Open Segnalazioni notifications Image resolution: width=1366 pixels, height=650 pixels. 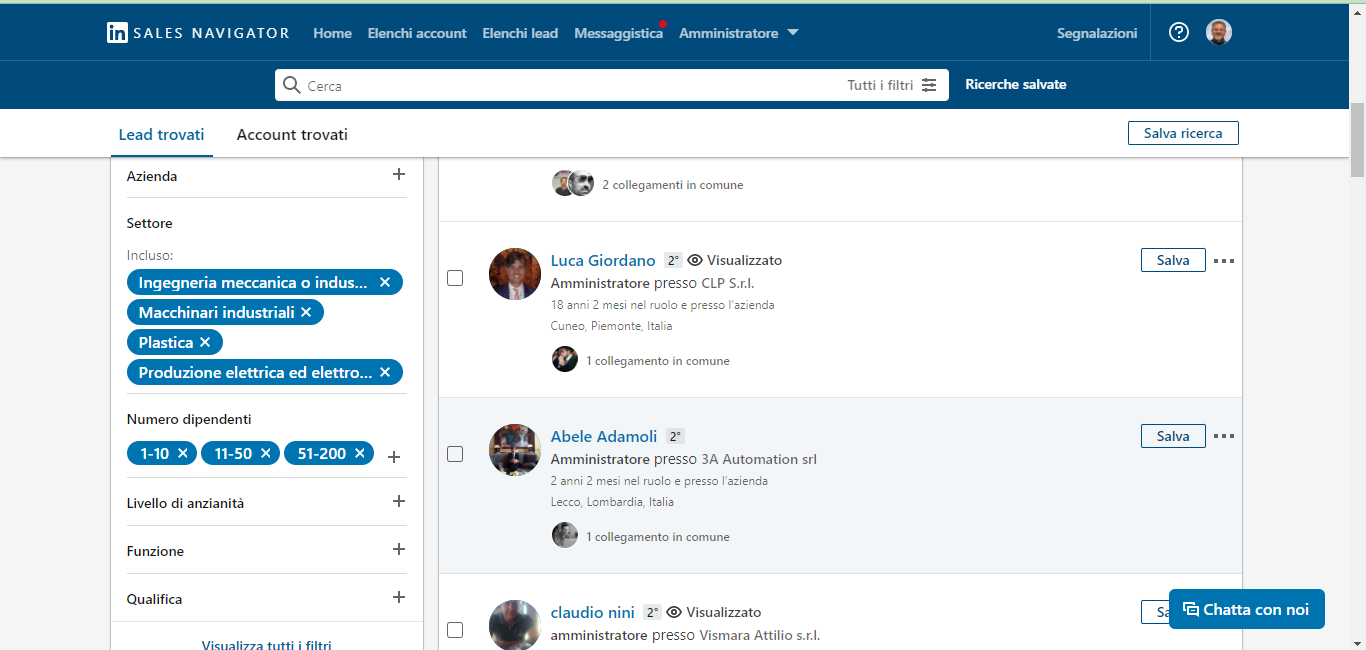(1097, 33)
